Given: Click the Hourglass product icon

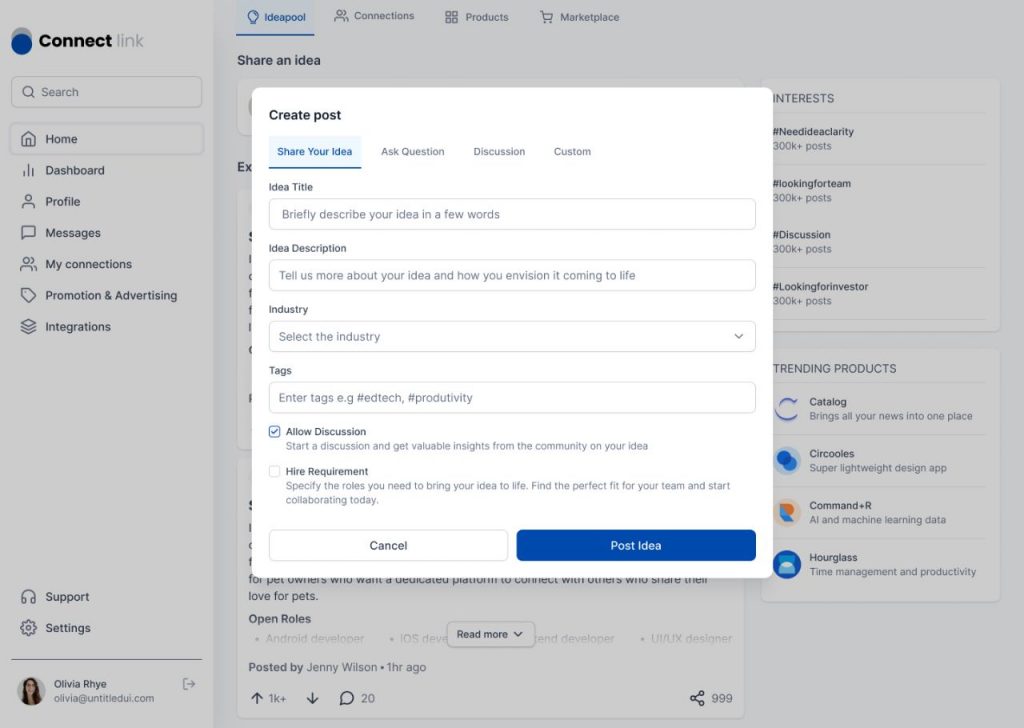Looking at the screenshot, I should coord(787,565).
